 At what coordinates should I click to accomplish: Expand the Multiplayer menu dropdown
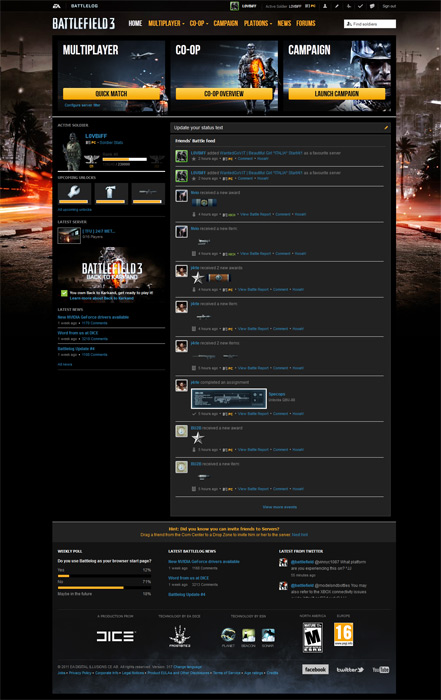coord(166,23)
